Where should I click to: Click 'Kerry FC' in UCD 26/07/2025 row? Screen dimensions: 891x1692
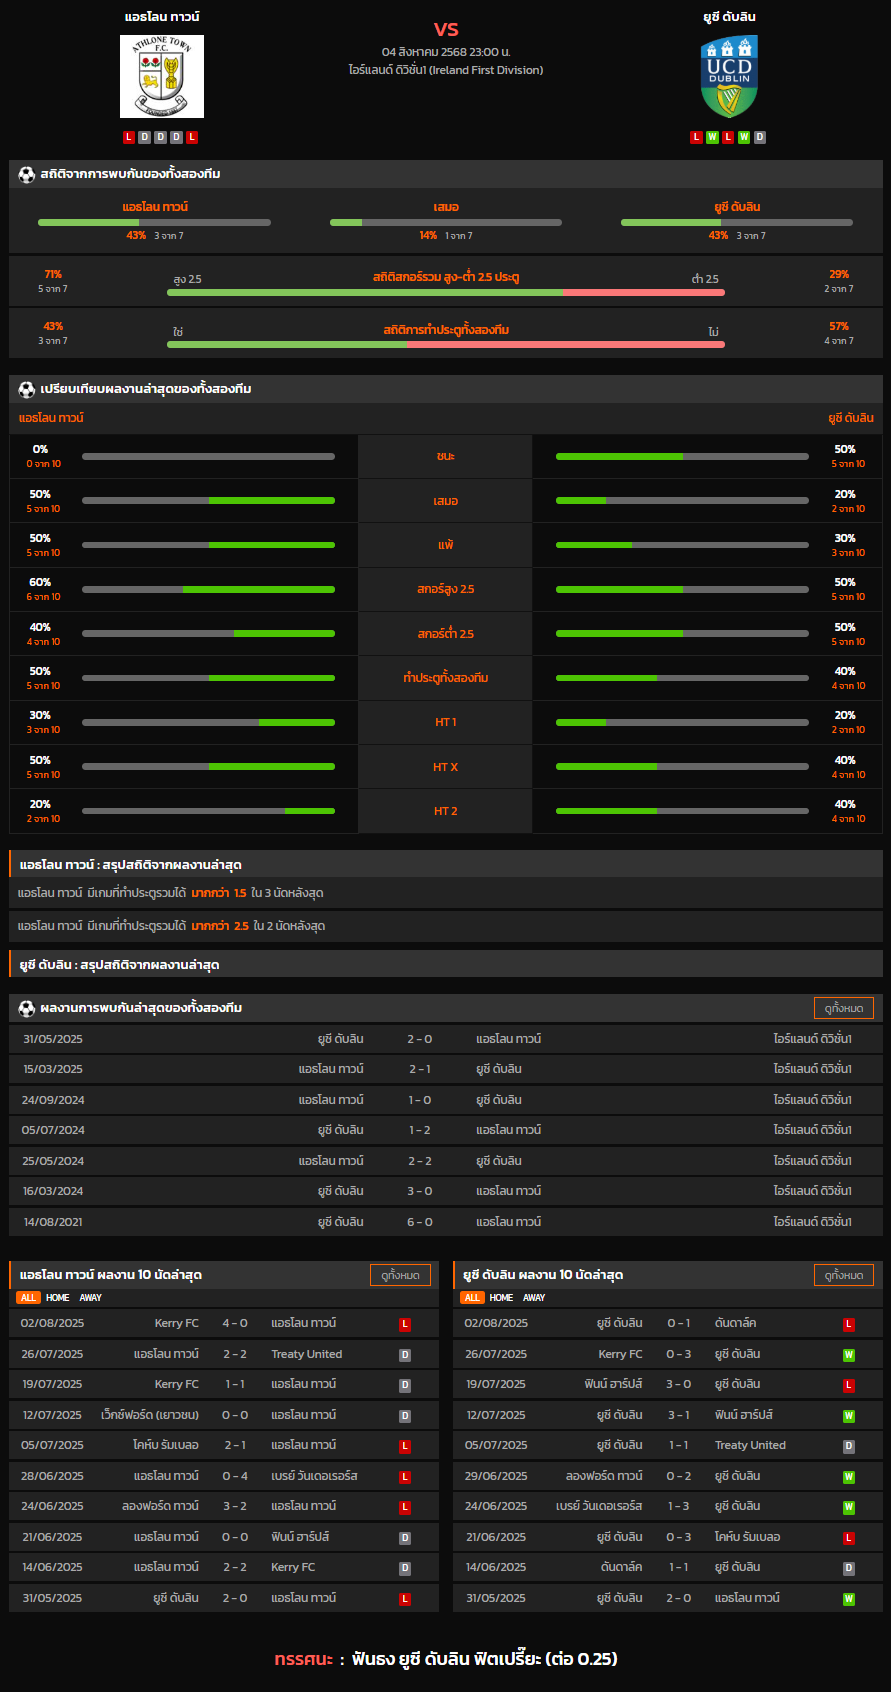(621, 1354)
